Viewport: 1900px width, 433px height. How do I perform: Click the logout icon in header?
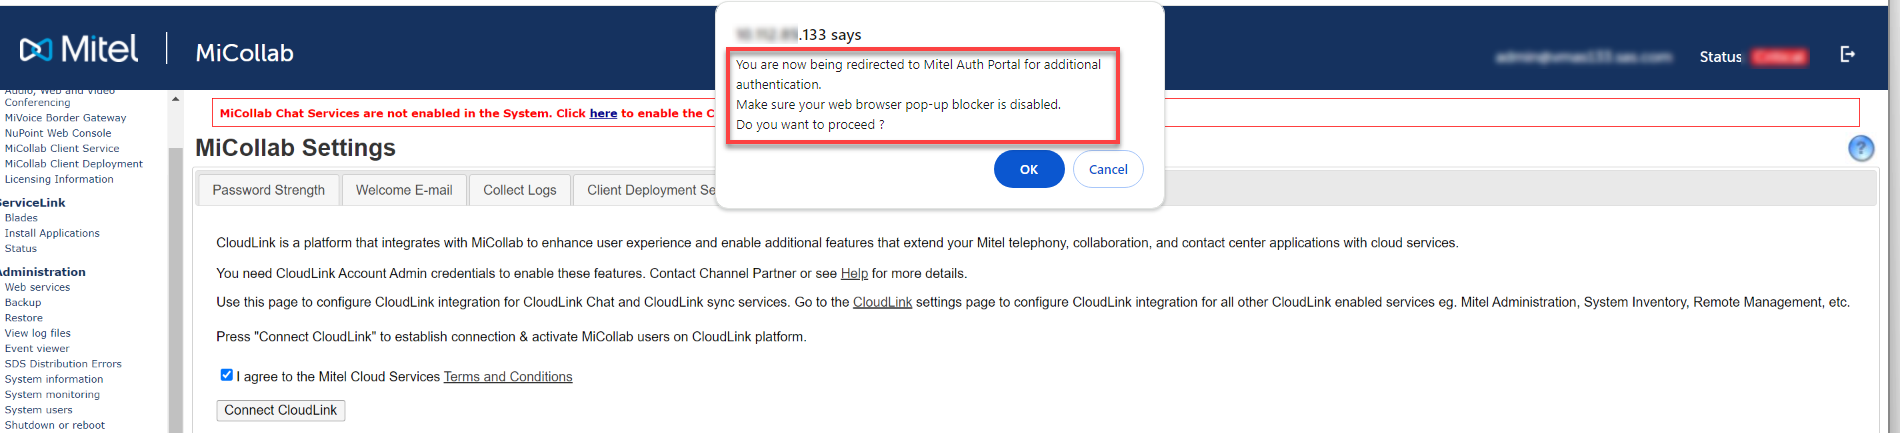click(1847, 54)
